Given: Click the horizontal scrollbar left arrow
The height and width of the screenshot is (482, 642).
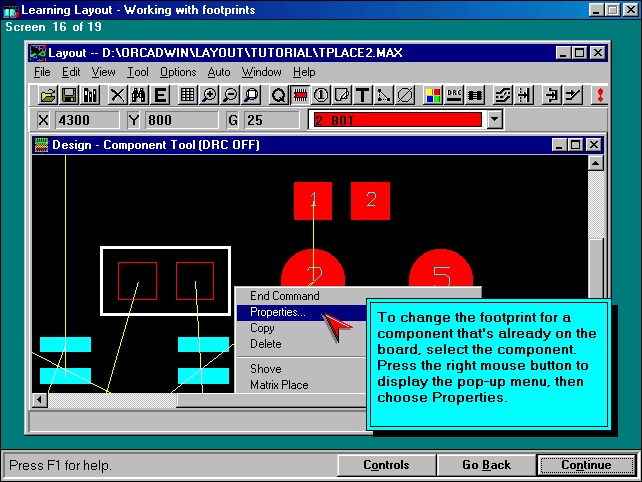Looking at the screenshot, I should click(x=40, y=400).
